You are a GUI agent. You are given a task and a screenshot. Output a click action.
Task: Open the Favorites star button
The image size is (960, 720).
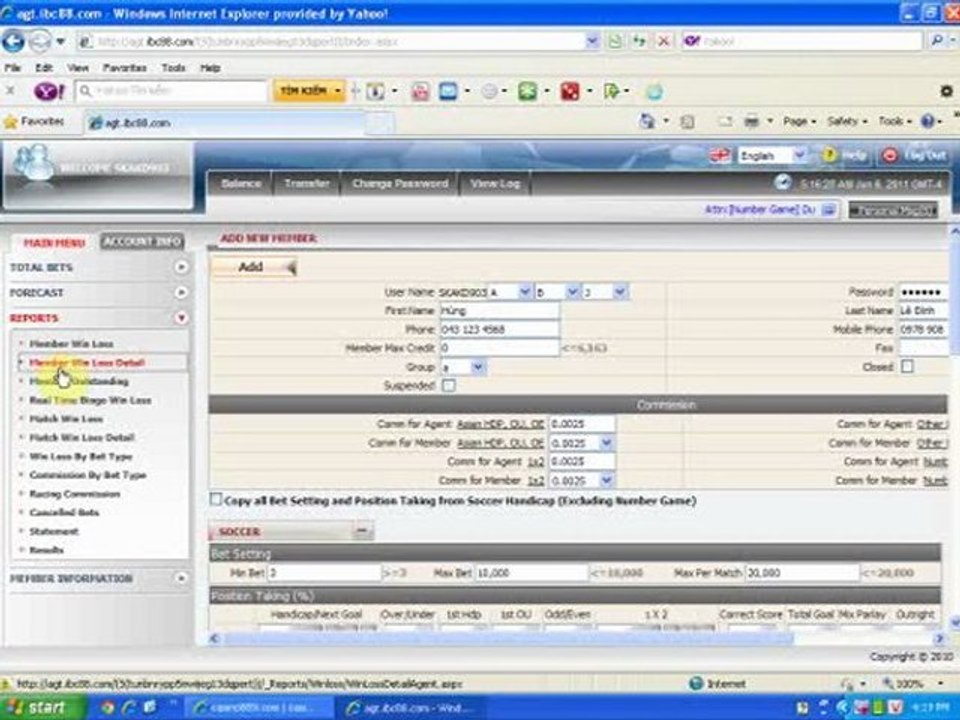(x=34, y=122)
